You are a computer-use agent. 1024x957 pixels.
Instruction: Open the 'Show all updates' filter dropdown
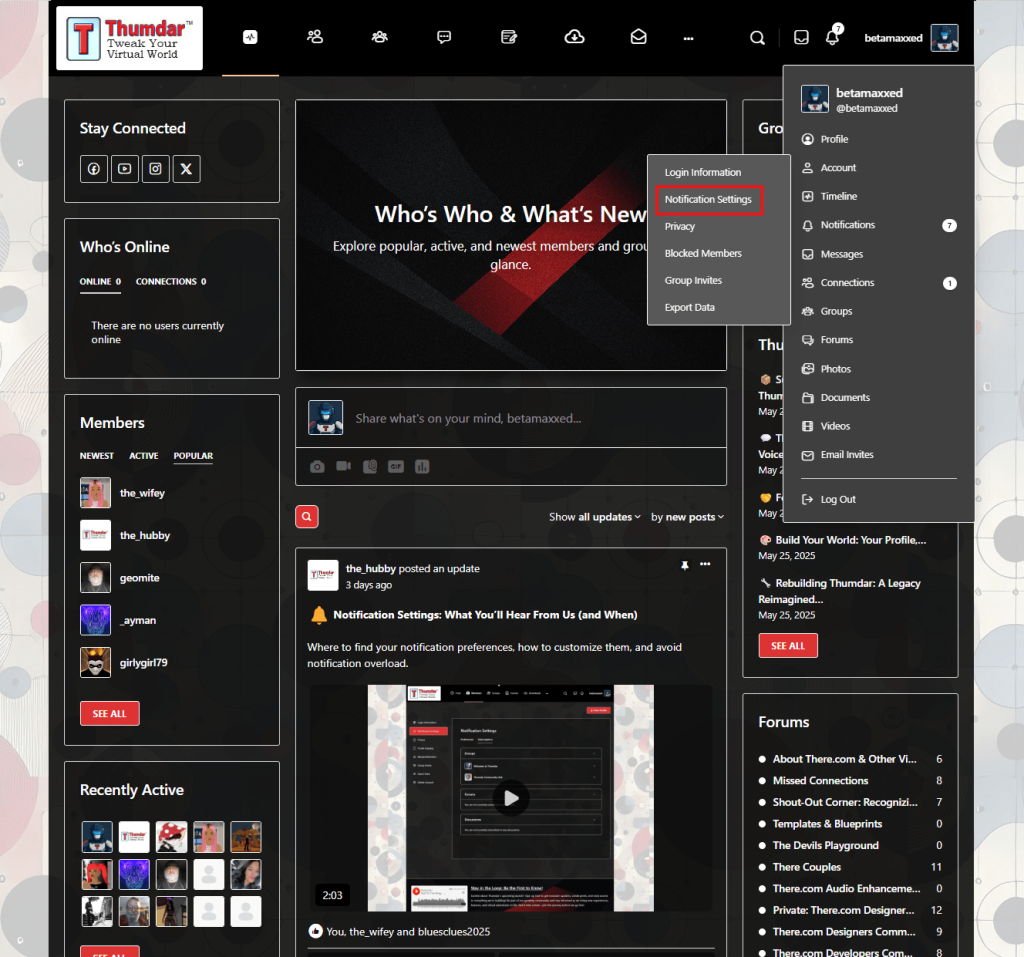click(594, 517)
